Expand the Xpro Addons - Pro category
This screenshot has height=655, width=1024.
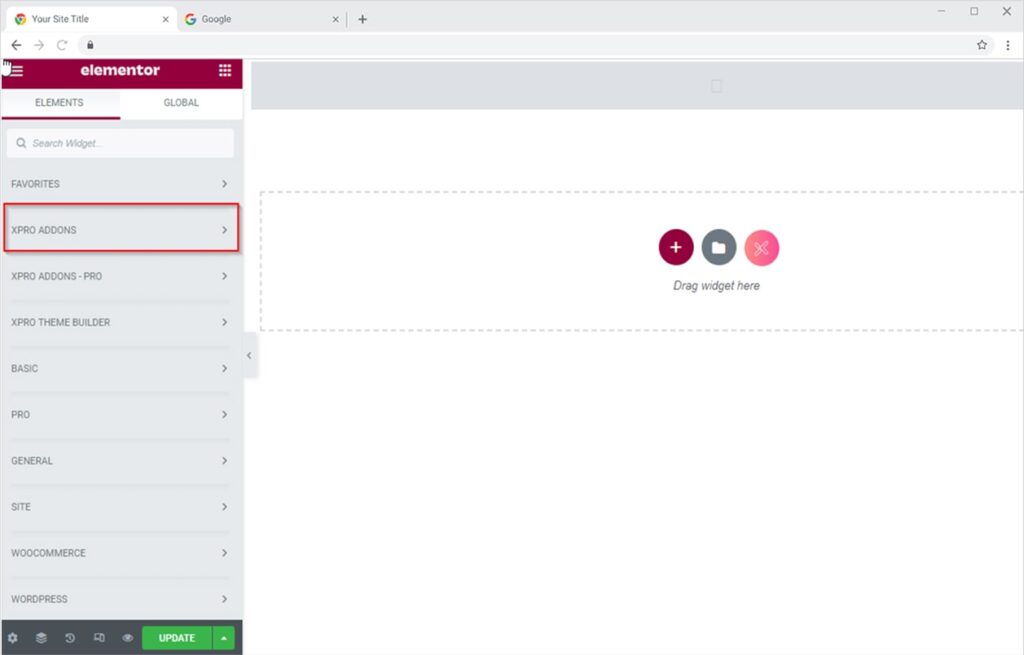[120, 276]
